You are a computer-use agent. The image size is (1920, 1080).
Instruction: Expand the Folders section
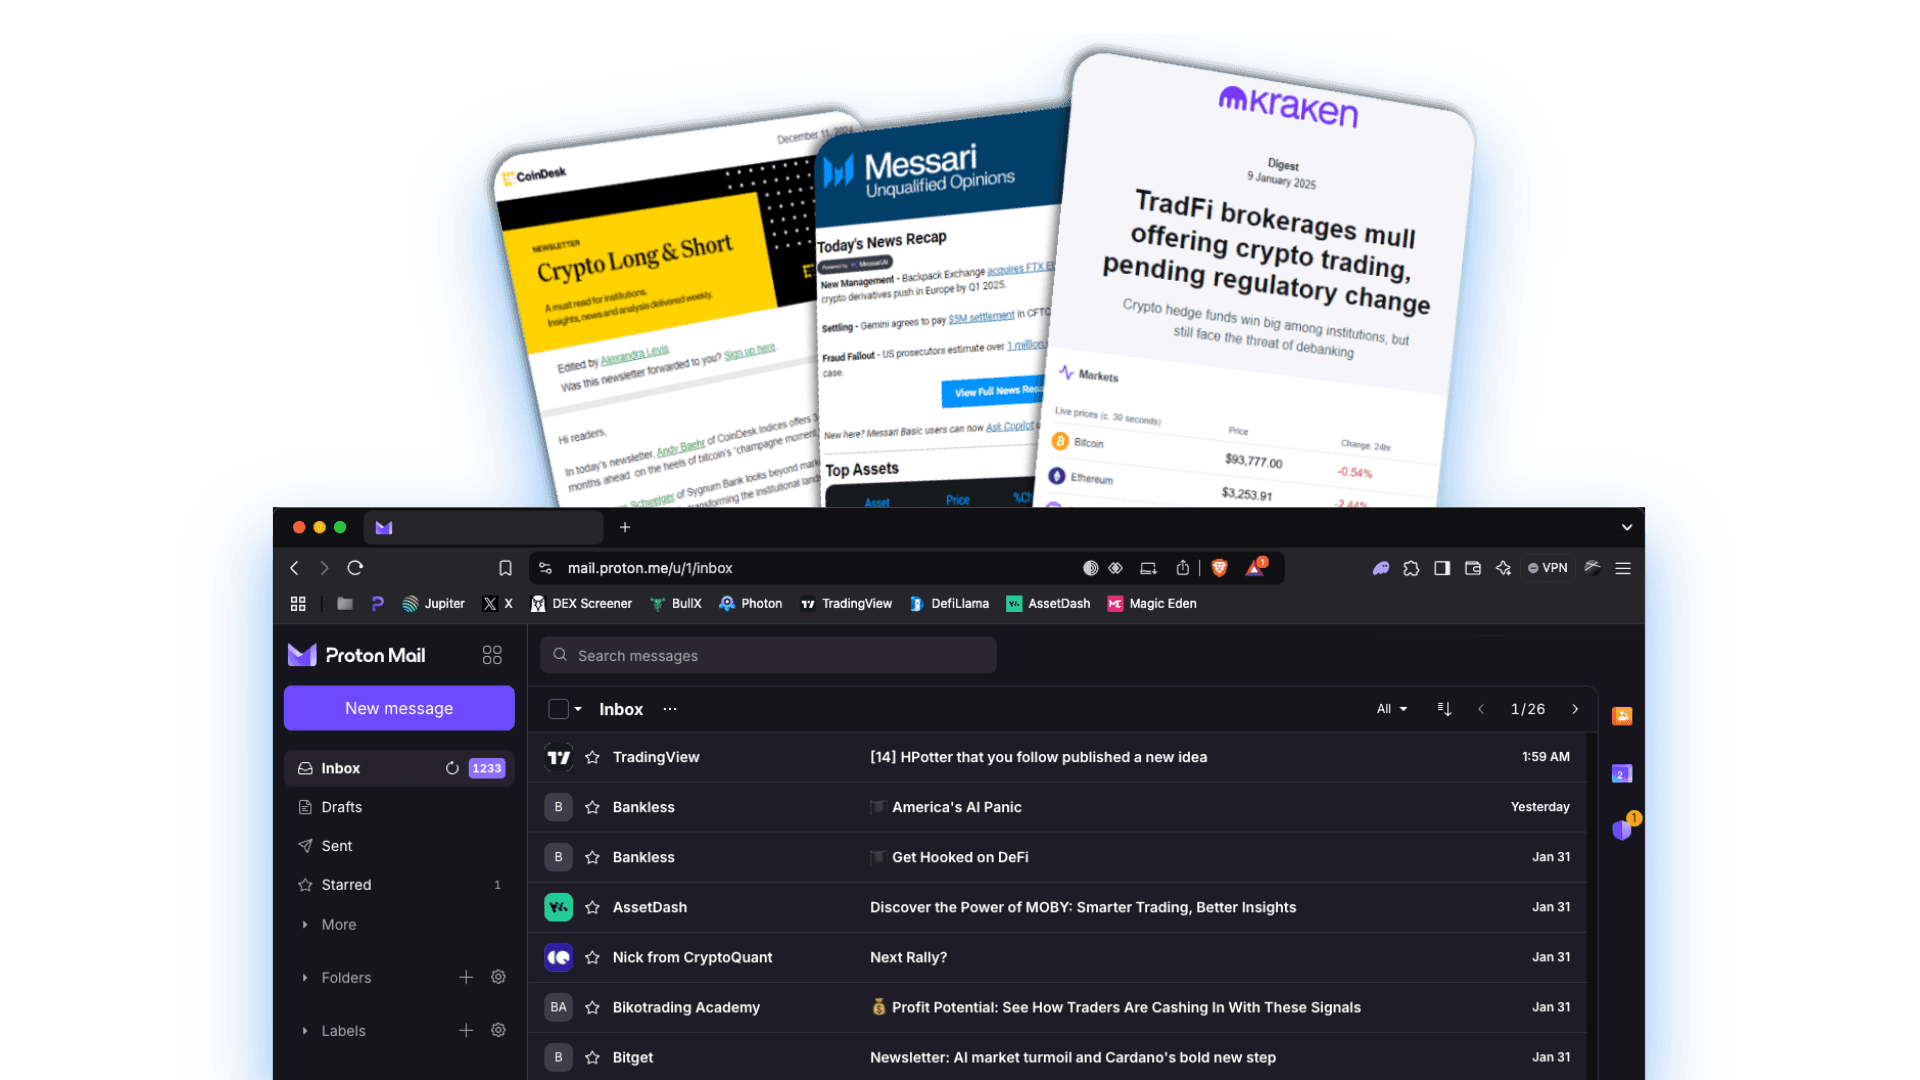[x=337, y=978]
